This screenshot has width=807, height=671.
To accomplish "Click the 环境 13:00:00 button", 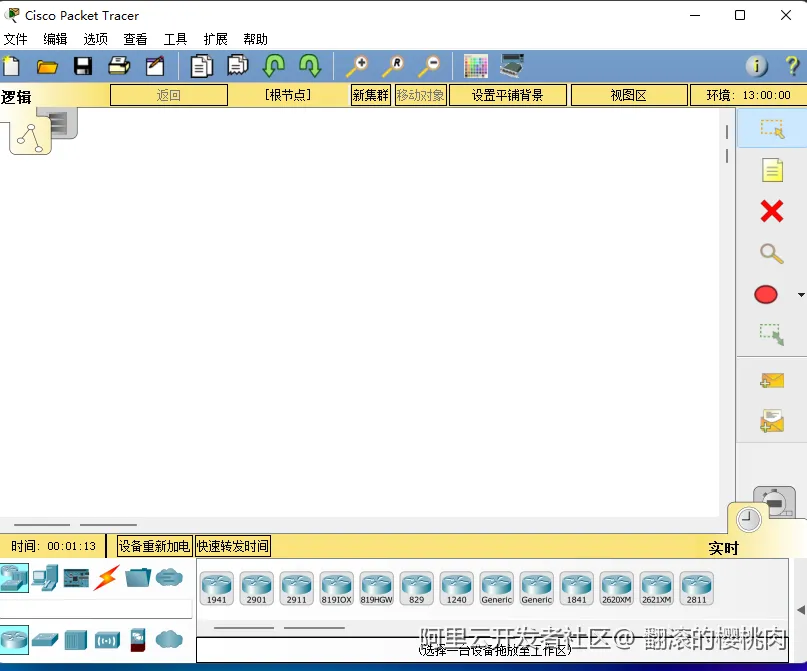I will coord(748,95).
